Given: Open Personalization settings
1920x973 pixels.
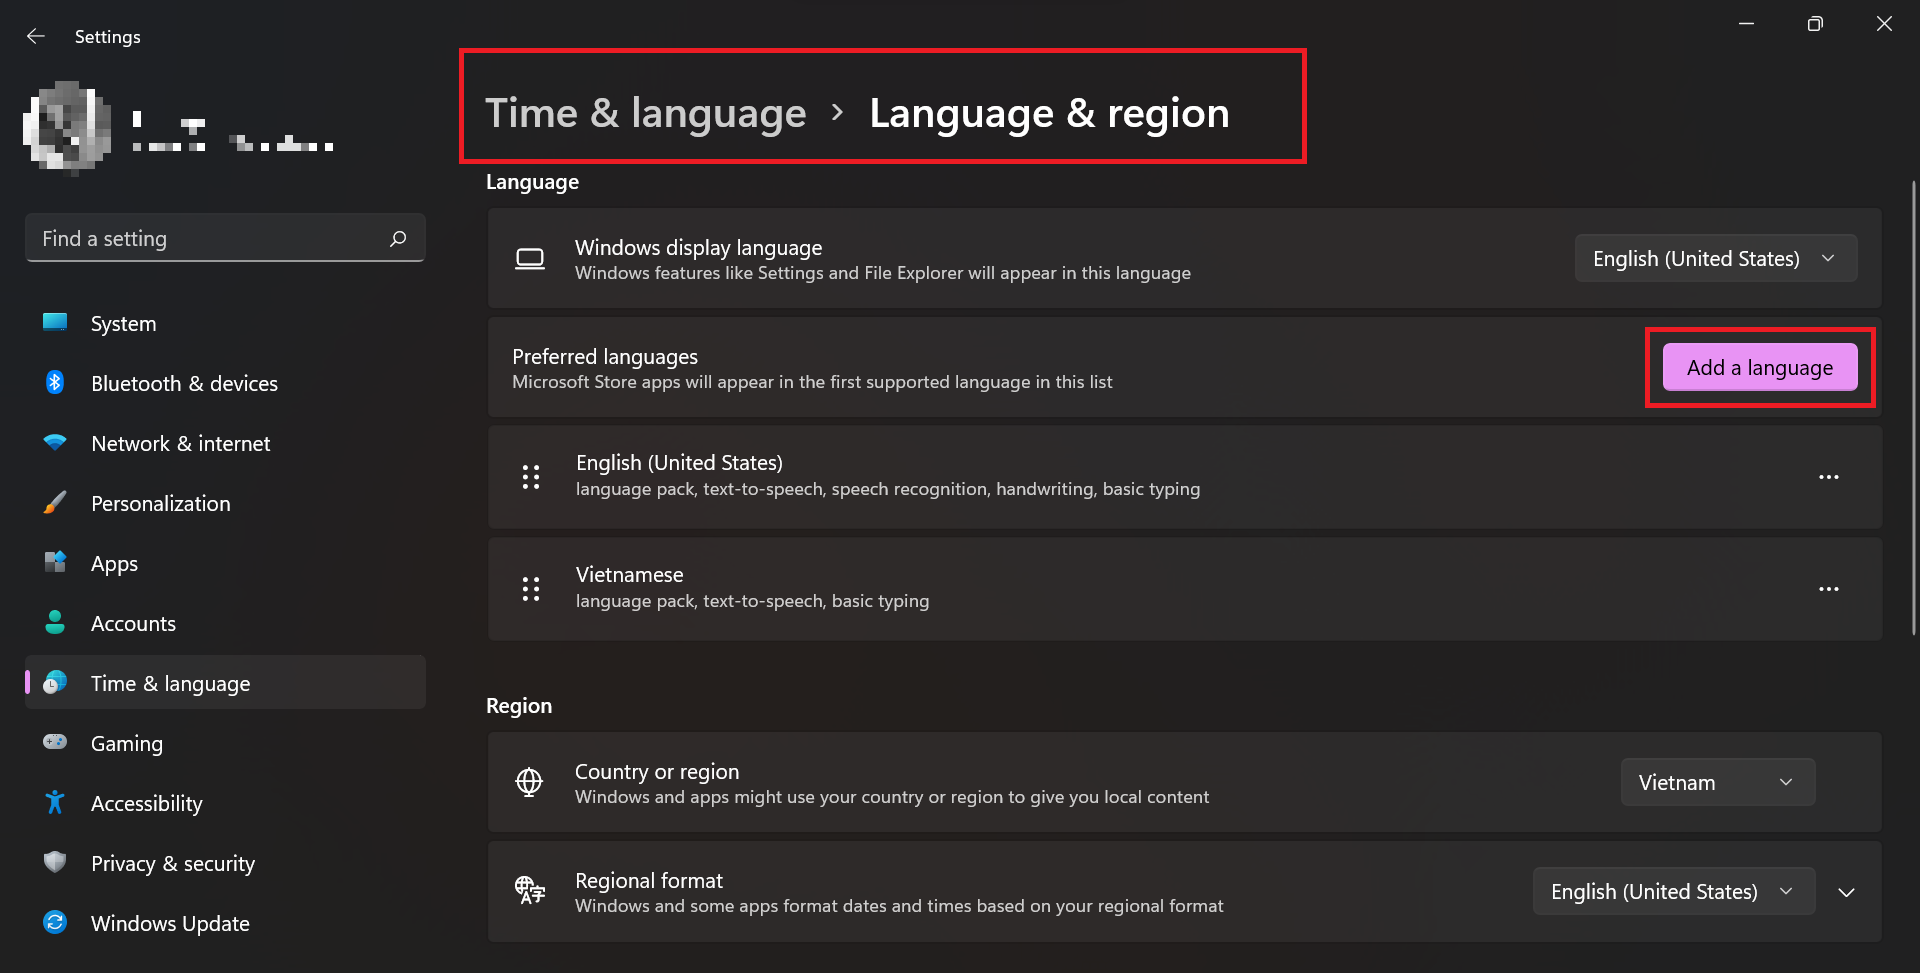Looking at the screenshot, I should [x=225, y=503].
